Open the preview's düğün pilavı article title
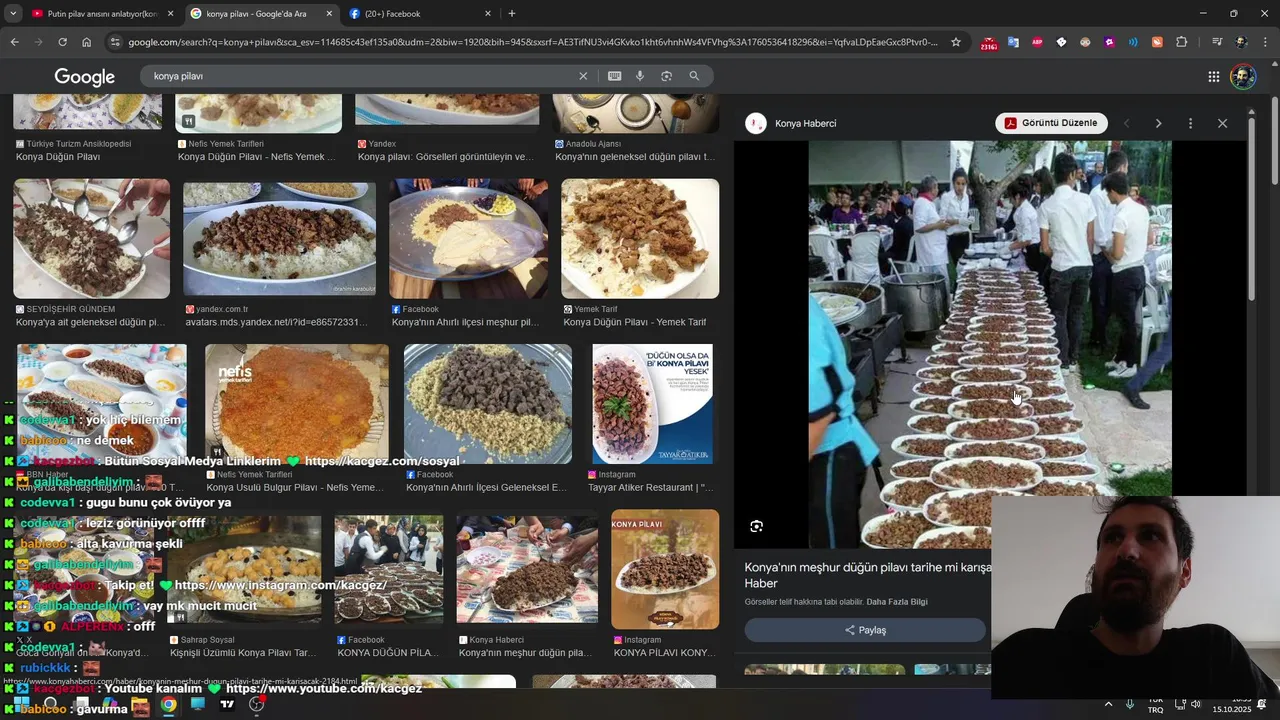Screen dimensions: 1280x720 [x=868, y=575]
